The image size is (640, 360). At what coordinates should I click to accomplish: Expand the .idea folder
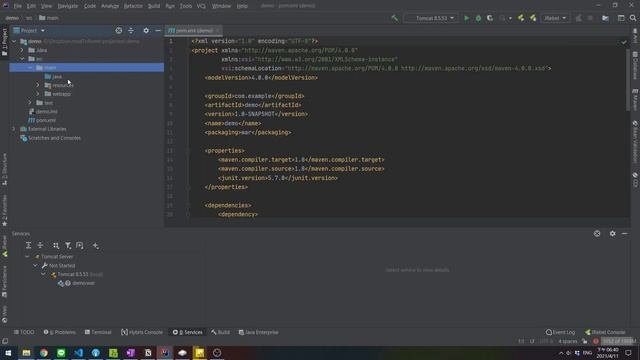pos(22,50)
